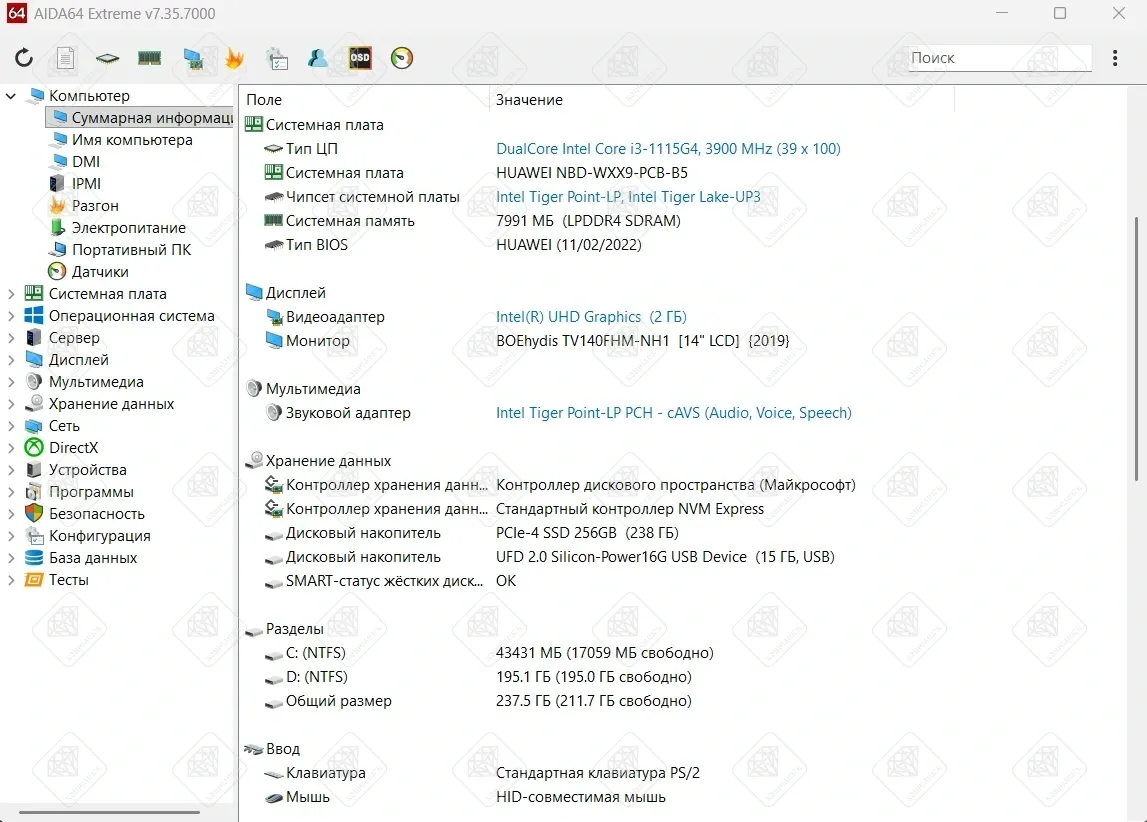
Task: Click the Тесты benchmark icon
Action: pos(34,579)
